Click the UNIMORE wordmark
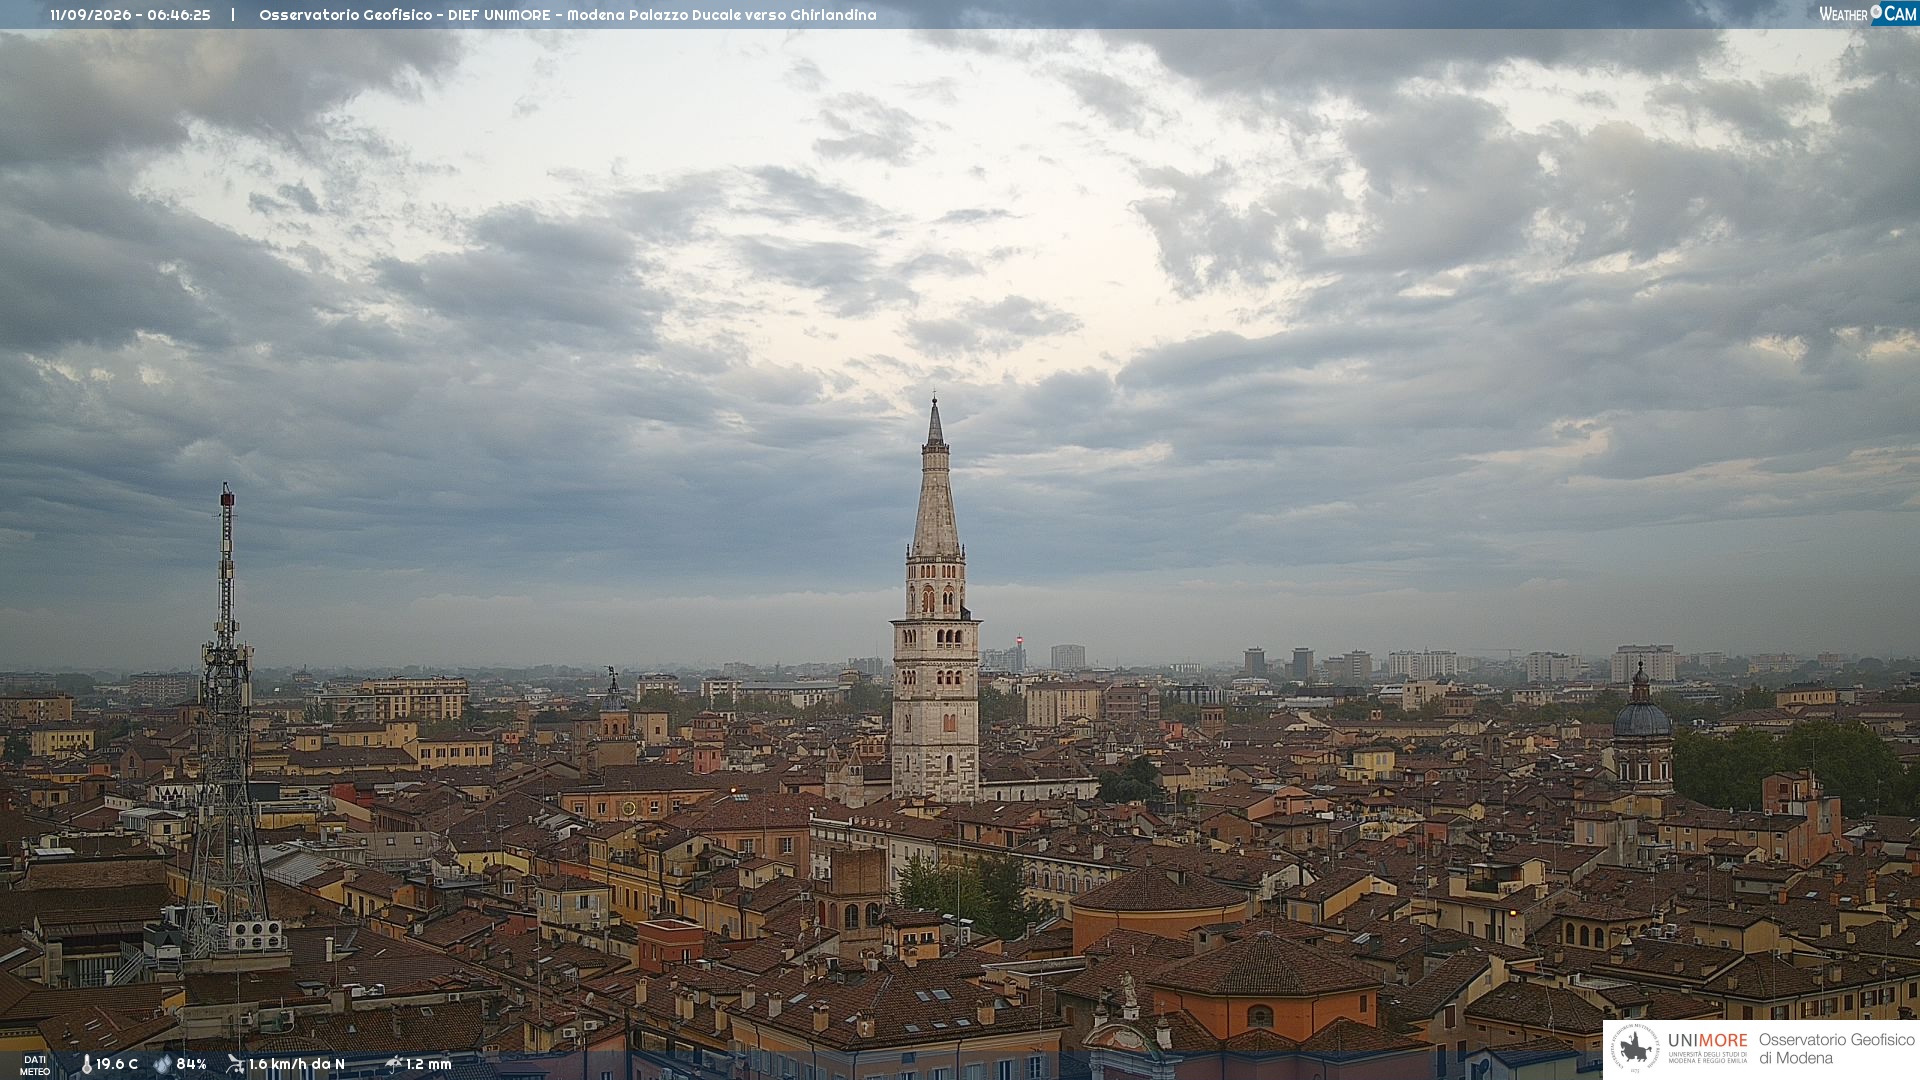Viewport: 1920px width, 1080px height. [x=1708, y=1041]
